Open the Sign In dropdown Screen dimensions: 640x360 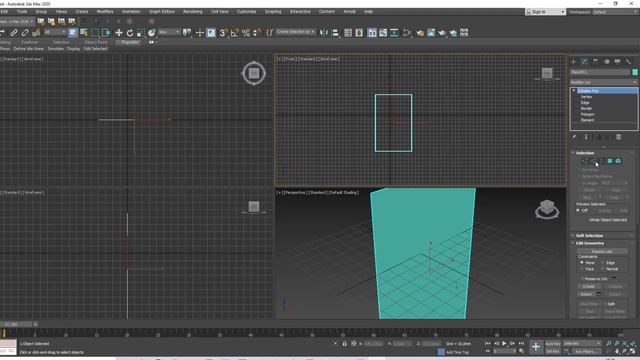click(545, 12)
